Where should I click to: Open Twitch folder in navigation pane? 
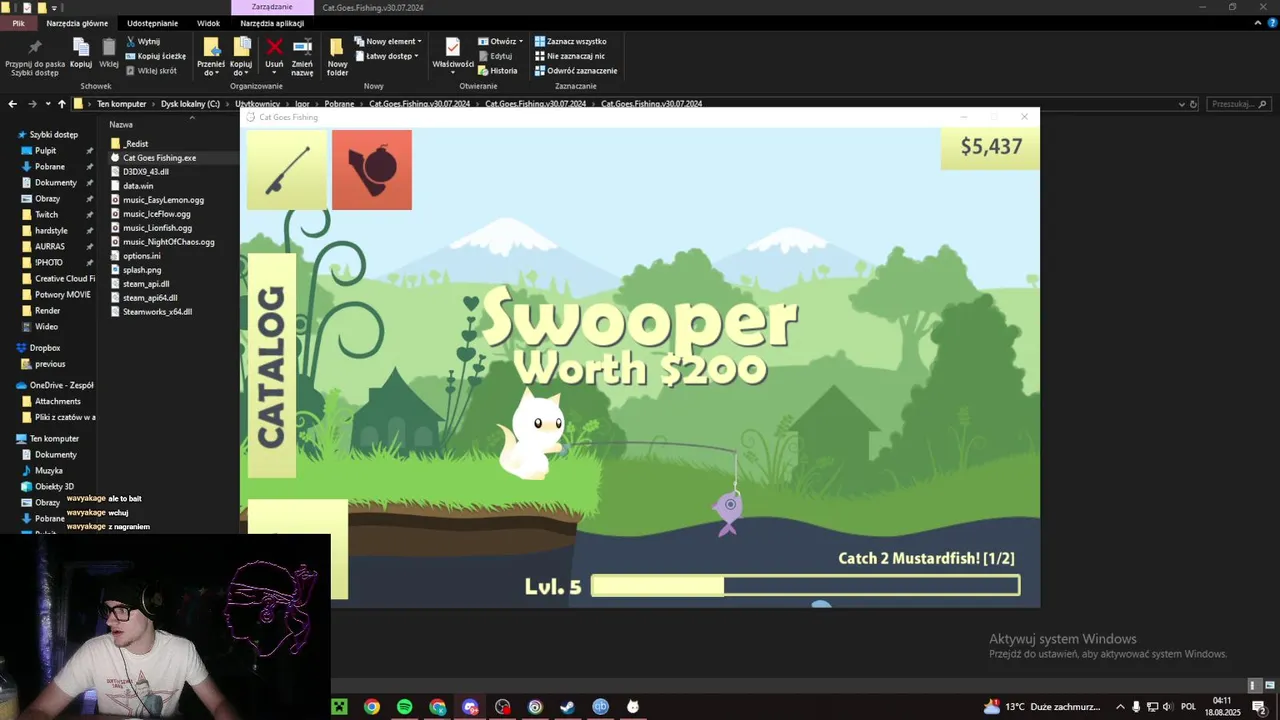click(x=47, y=215)
